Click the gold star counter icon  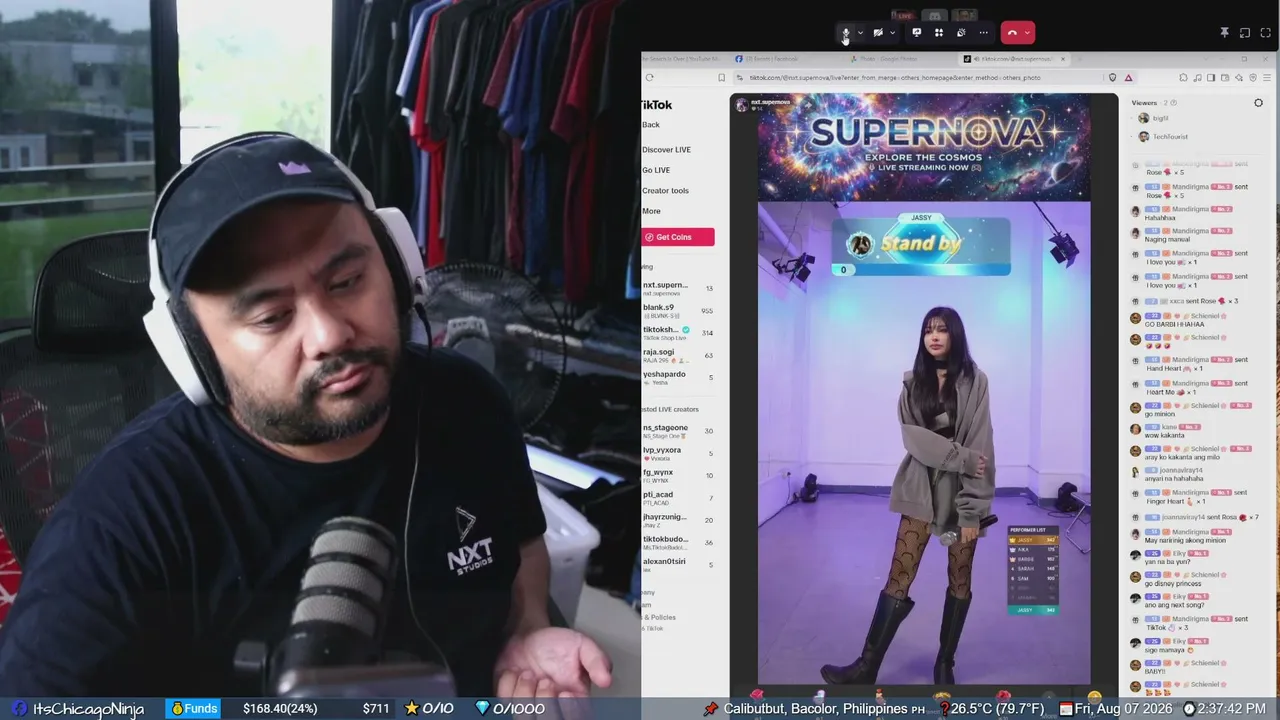pyautogui.click(x=411, y=708)
